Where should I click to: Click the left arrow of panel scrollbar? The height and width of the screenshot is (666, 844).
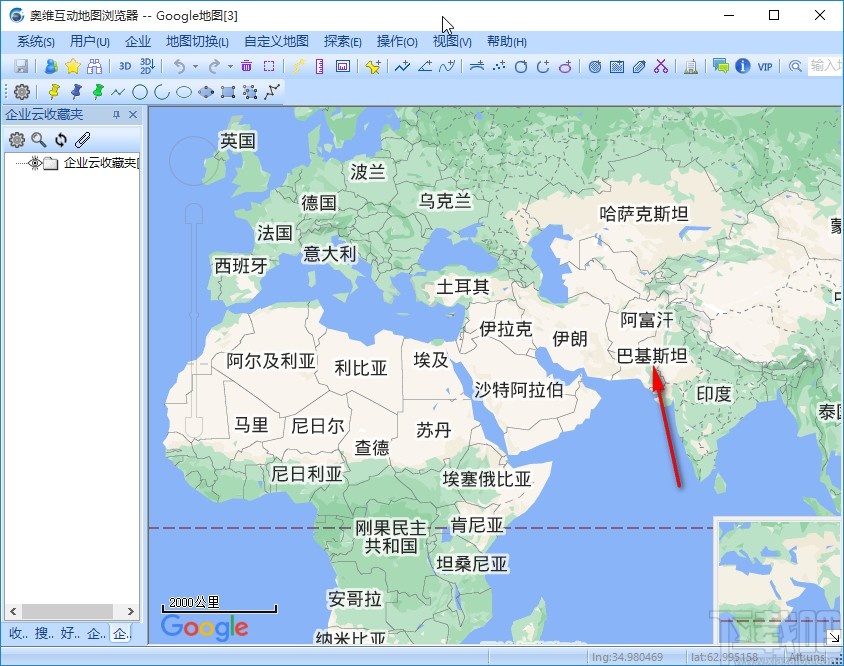point(13,611)
